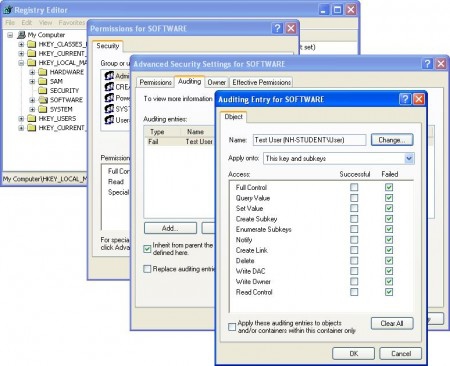Click help button in Auditing Entry title bar
The image size is (450, 366).
click(405, 99)
